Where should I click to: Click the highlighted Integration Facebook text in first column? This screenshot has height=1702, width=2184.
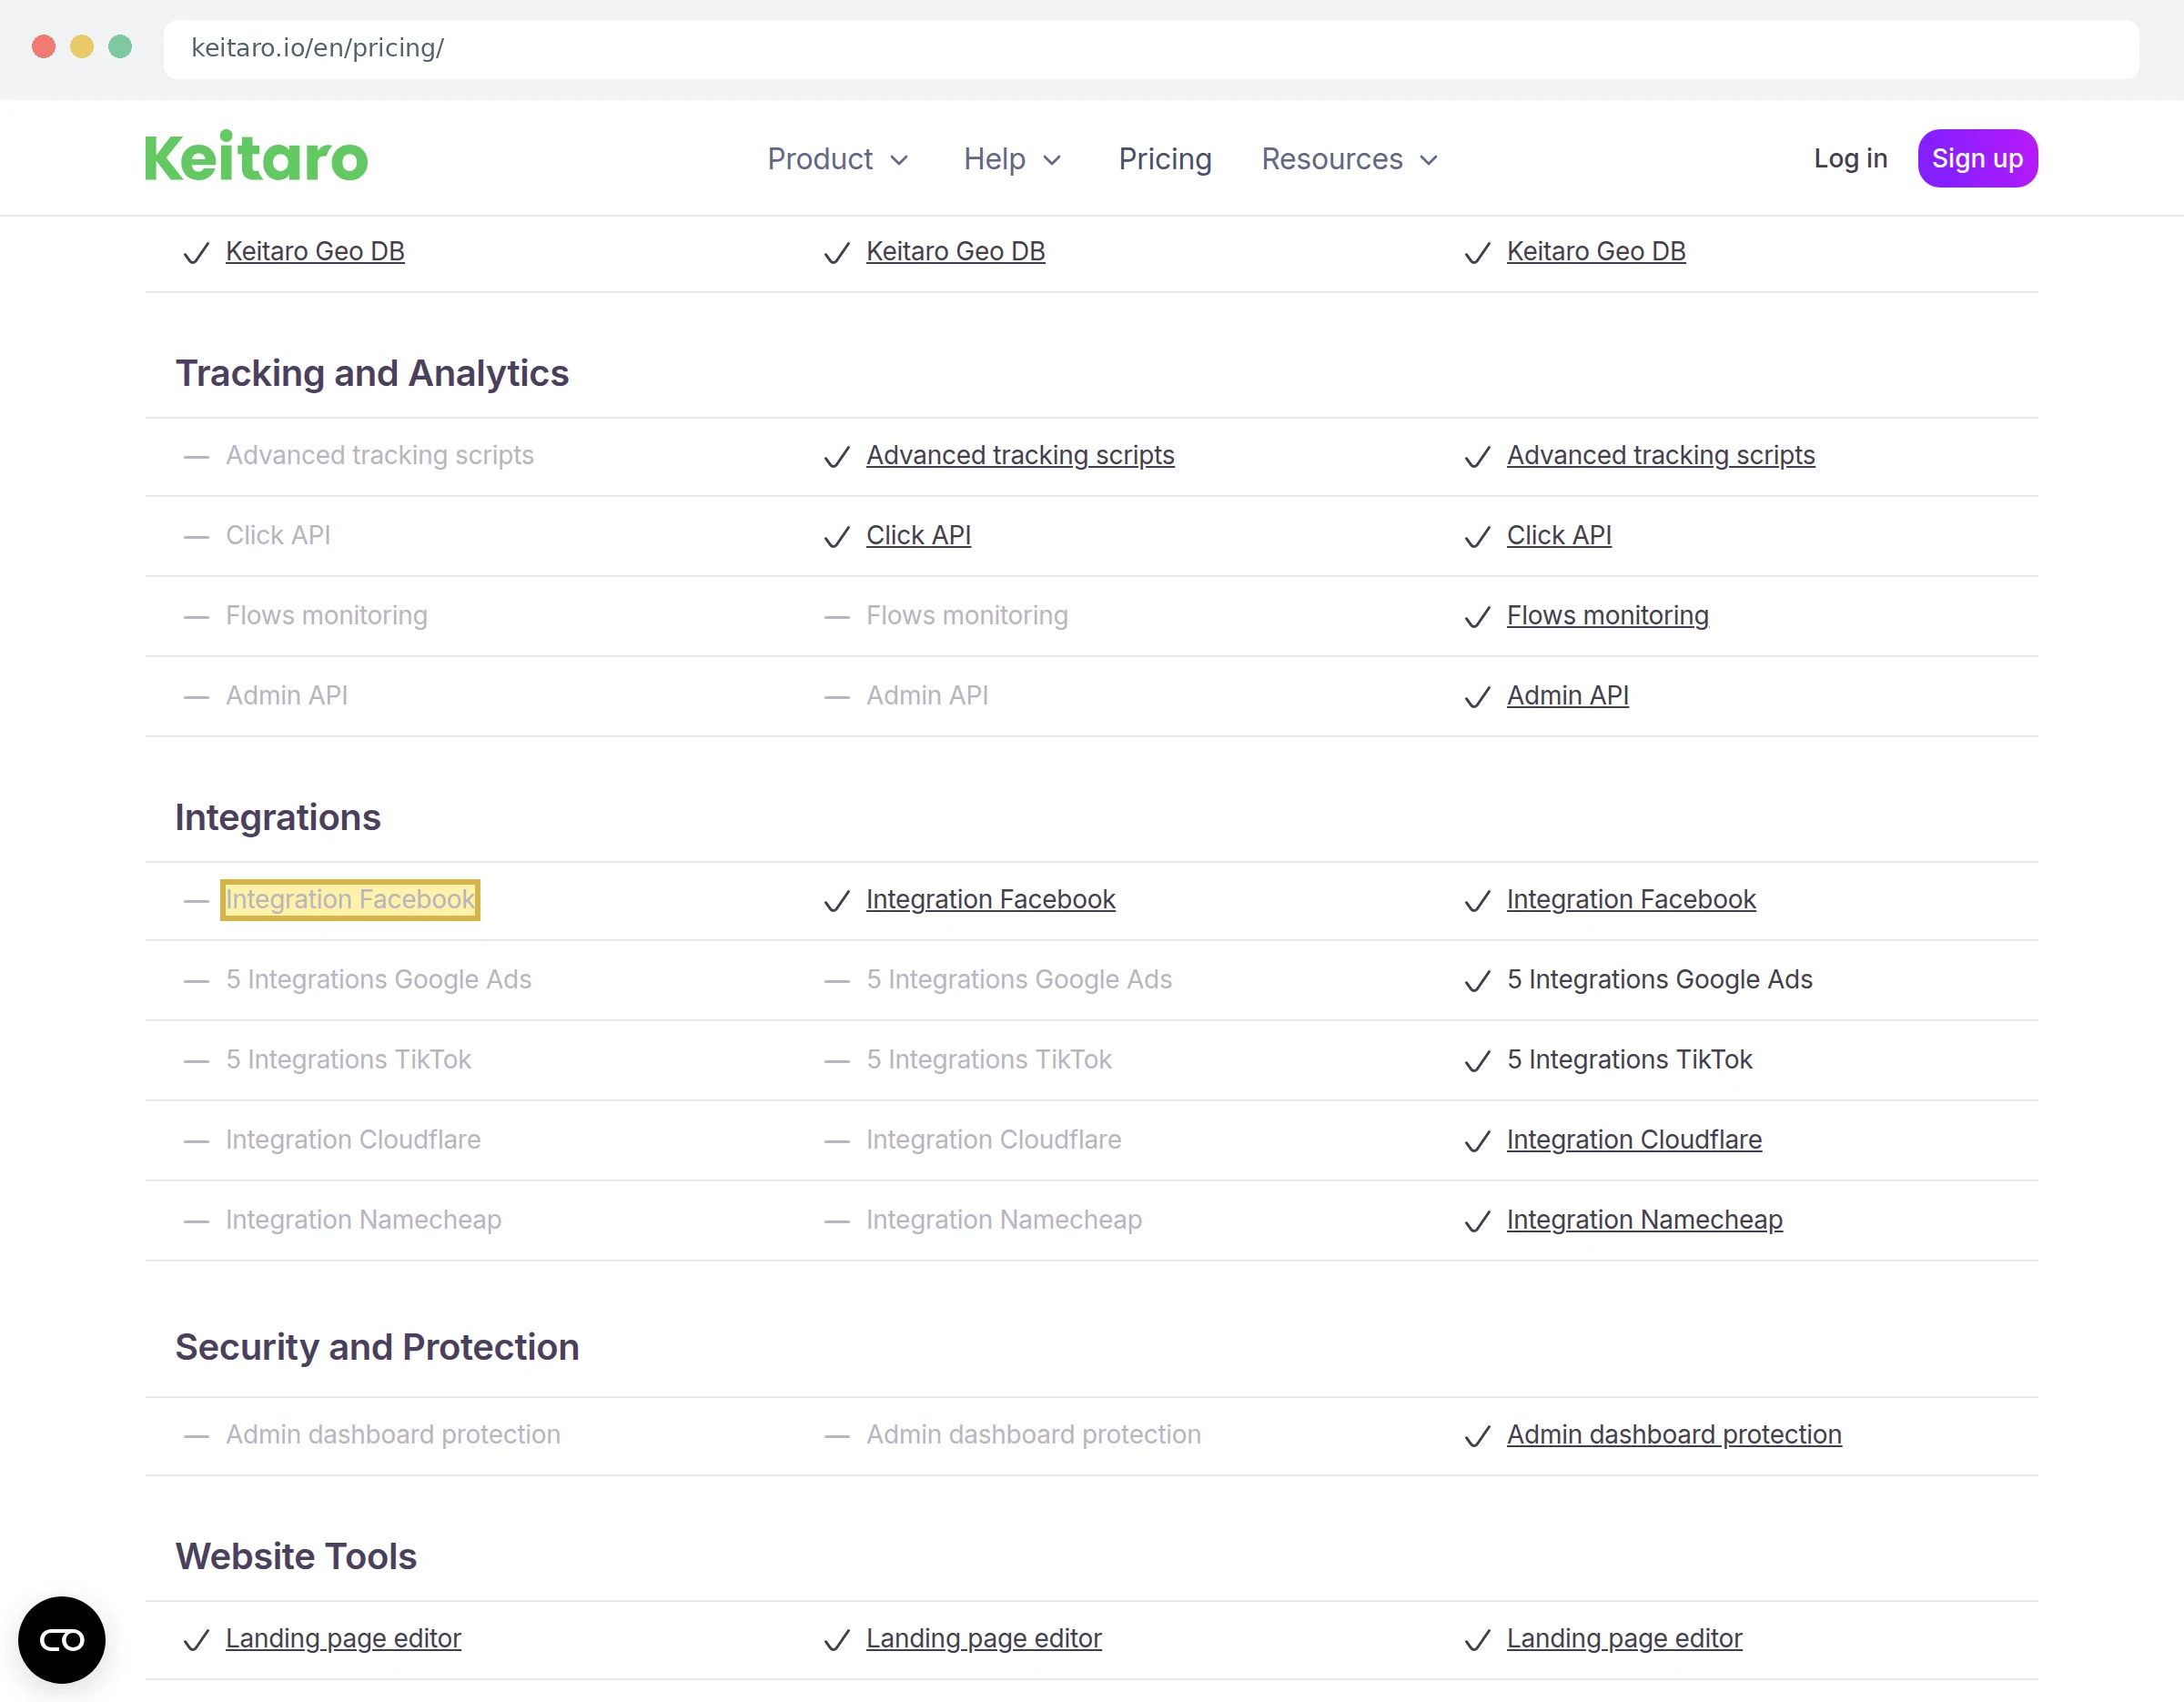[350, 899]
